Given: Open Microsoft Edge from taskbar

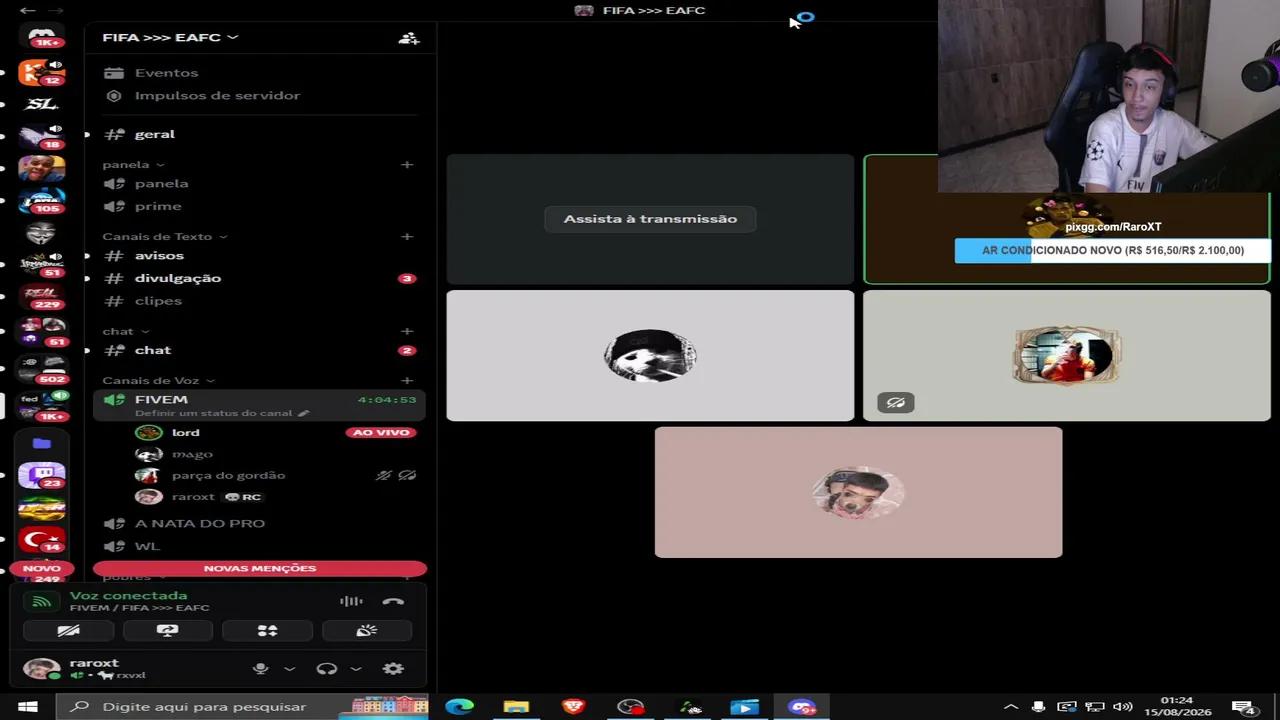Looking at the screenshot, I should 459,707.
